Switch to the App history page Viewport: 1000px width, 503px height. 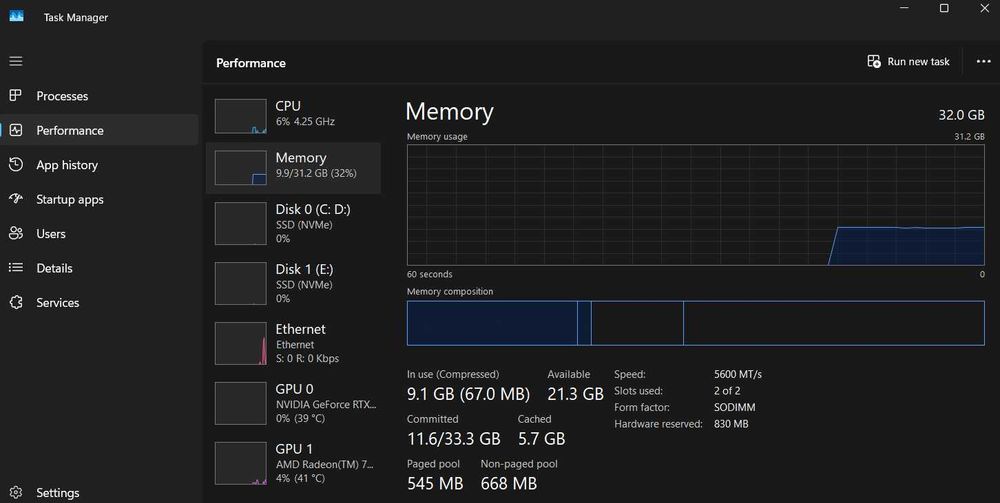67,165
